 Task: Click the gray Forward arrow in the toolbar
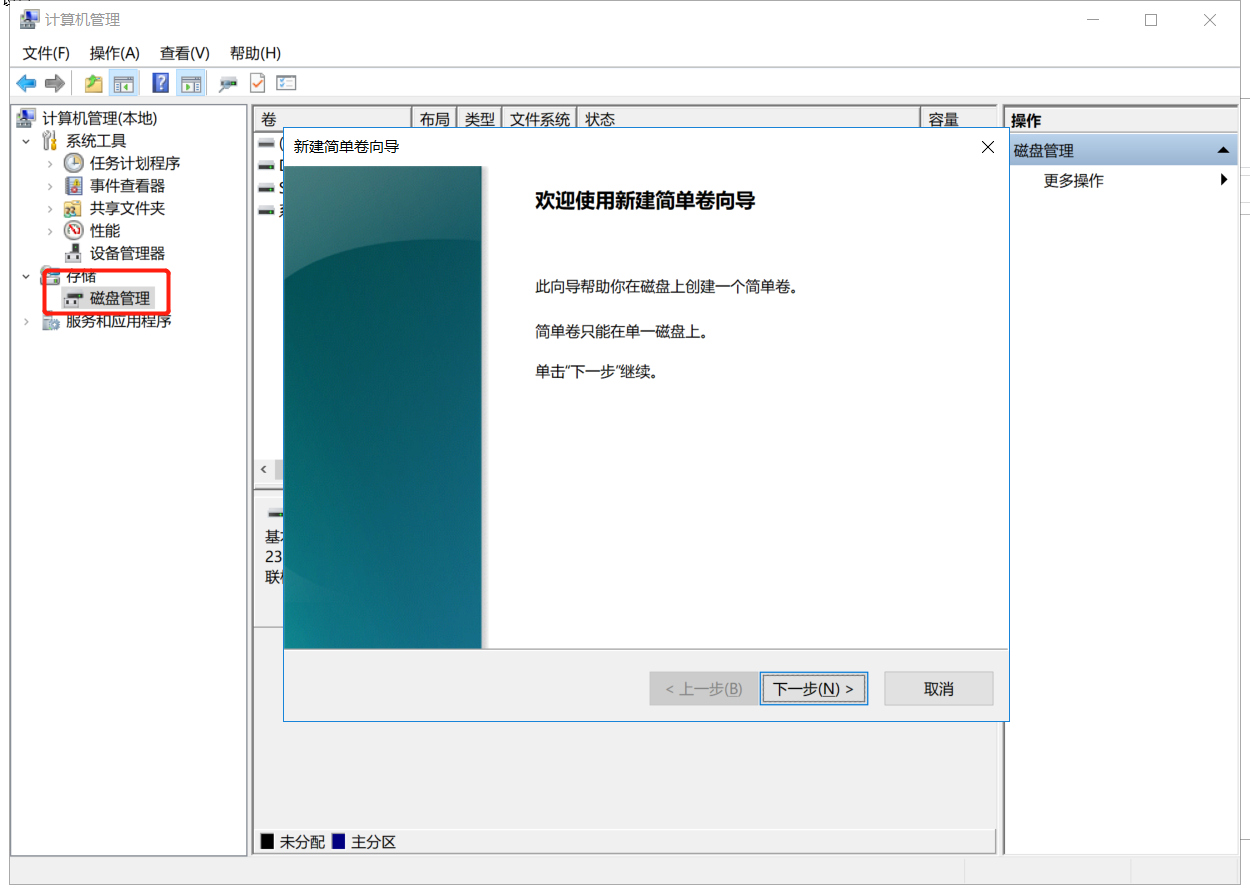54,83
